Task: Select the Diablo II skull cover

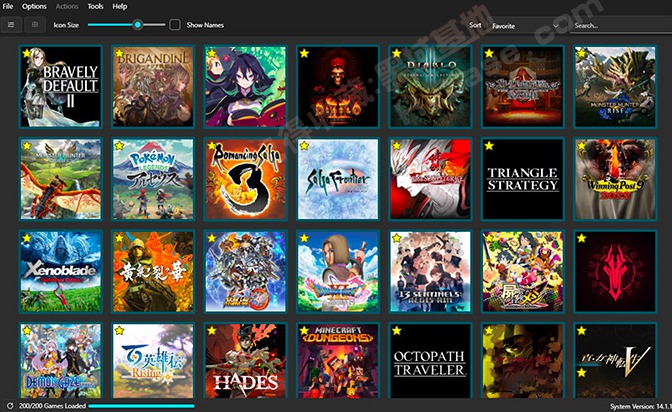Action: click(x=338, y=87)
